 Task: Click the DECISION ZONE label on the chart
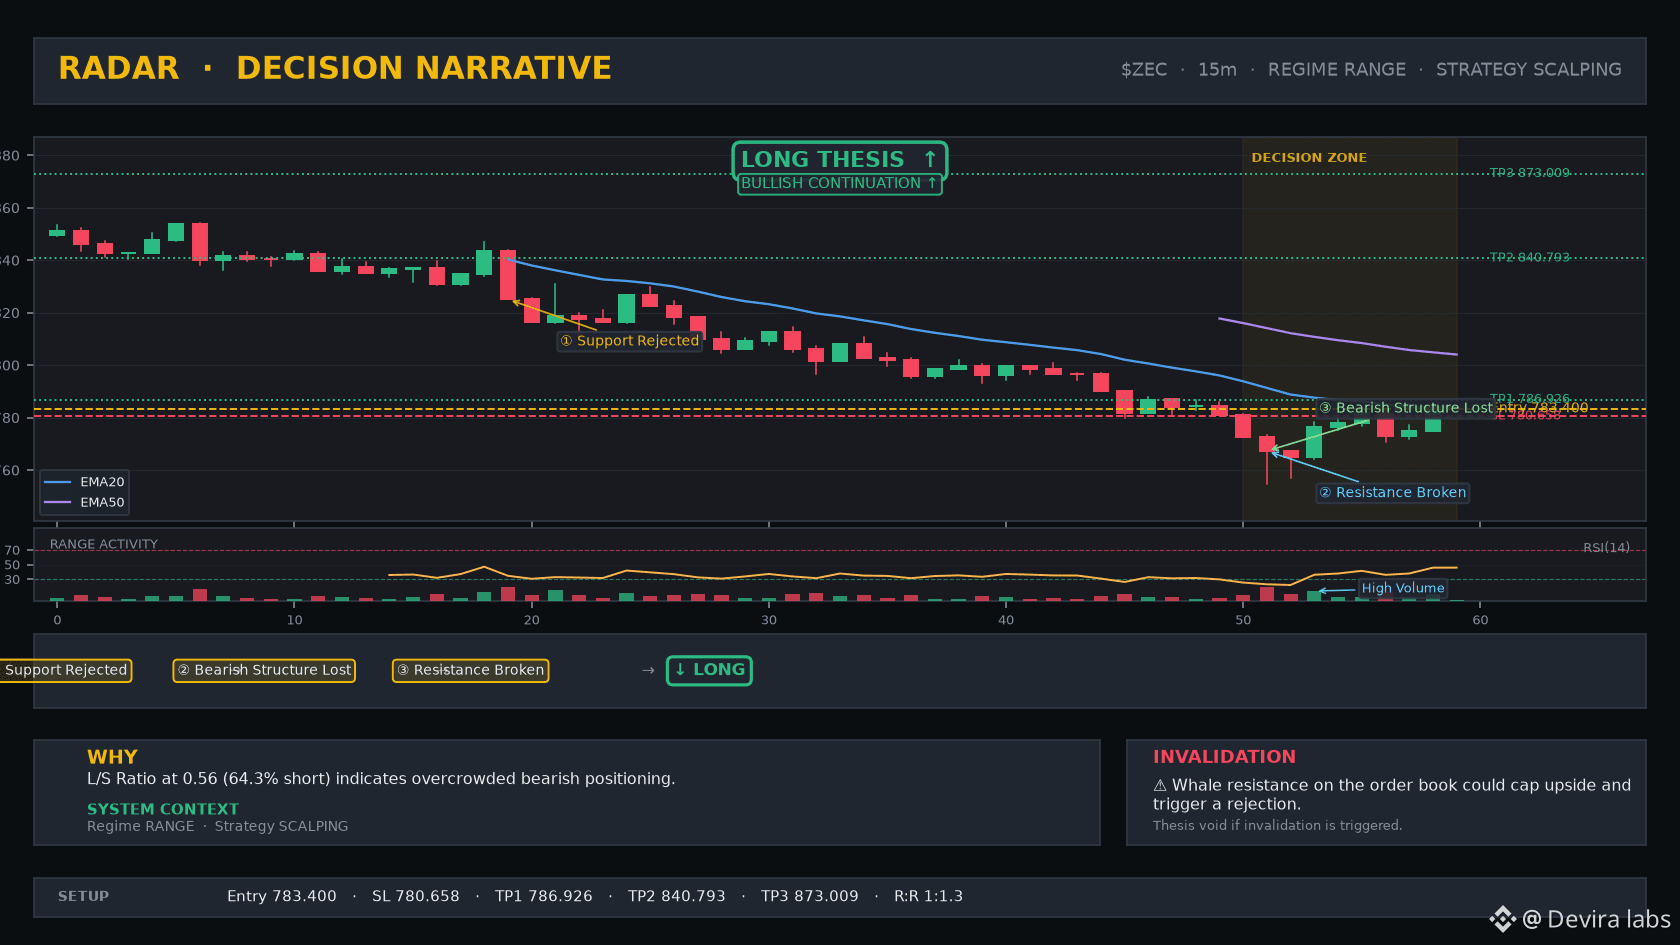click(1309, 158)
